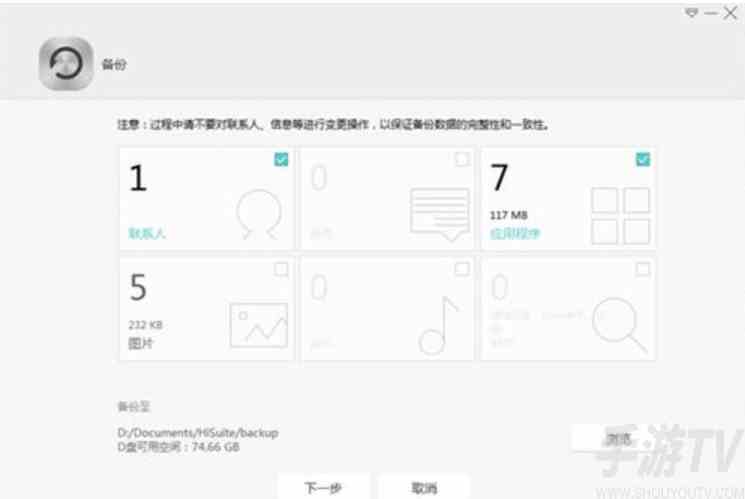Uncheck the contacts (联系人) checkbox

(281, 159)
